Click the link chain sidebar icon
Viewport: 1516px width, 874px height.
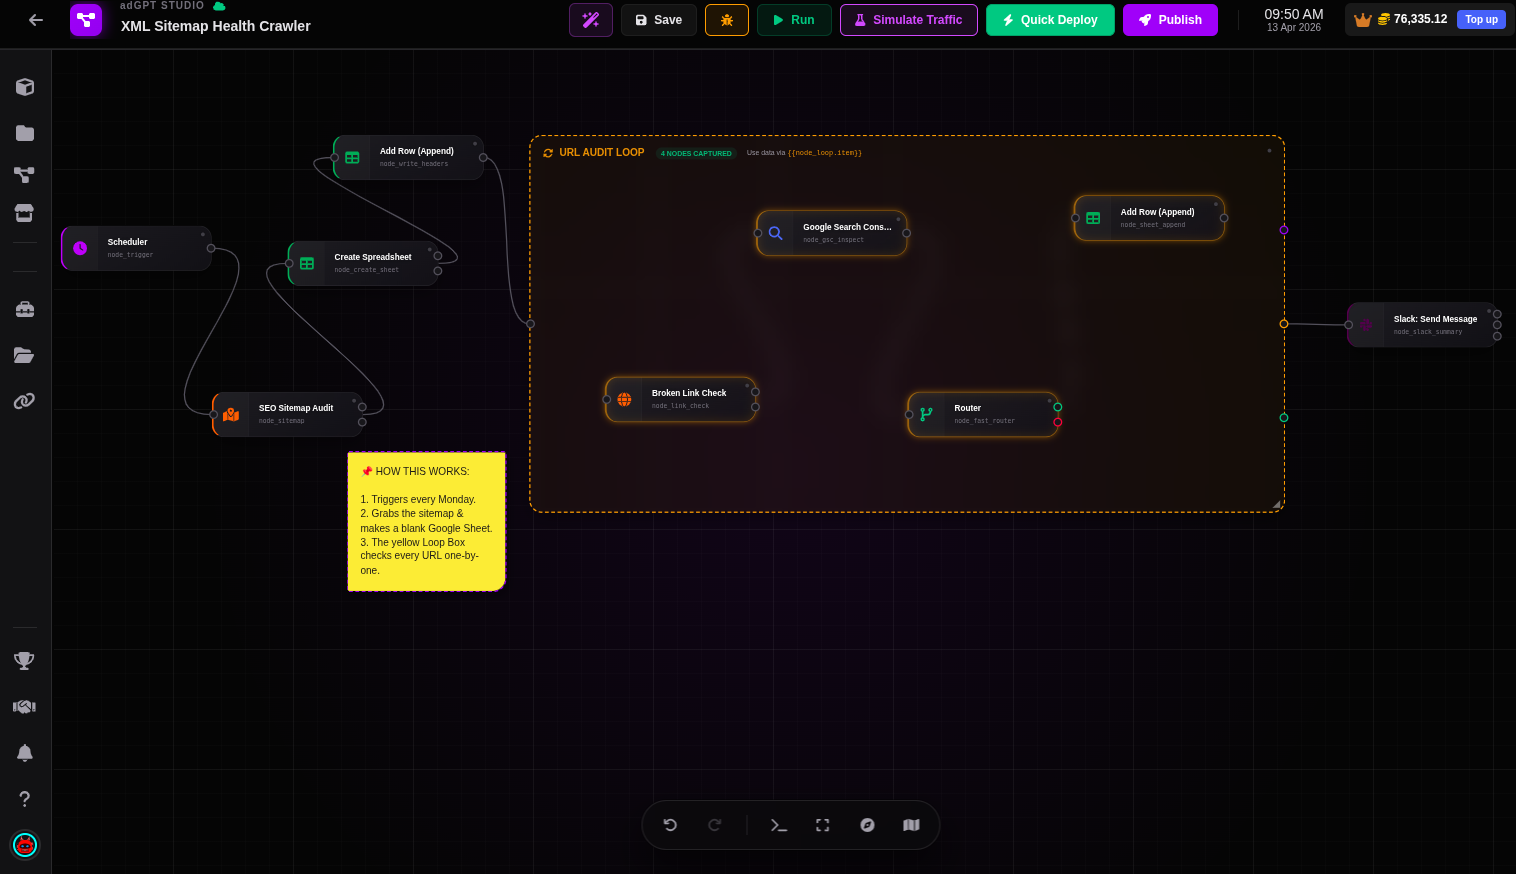tap(25, 401)
